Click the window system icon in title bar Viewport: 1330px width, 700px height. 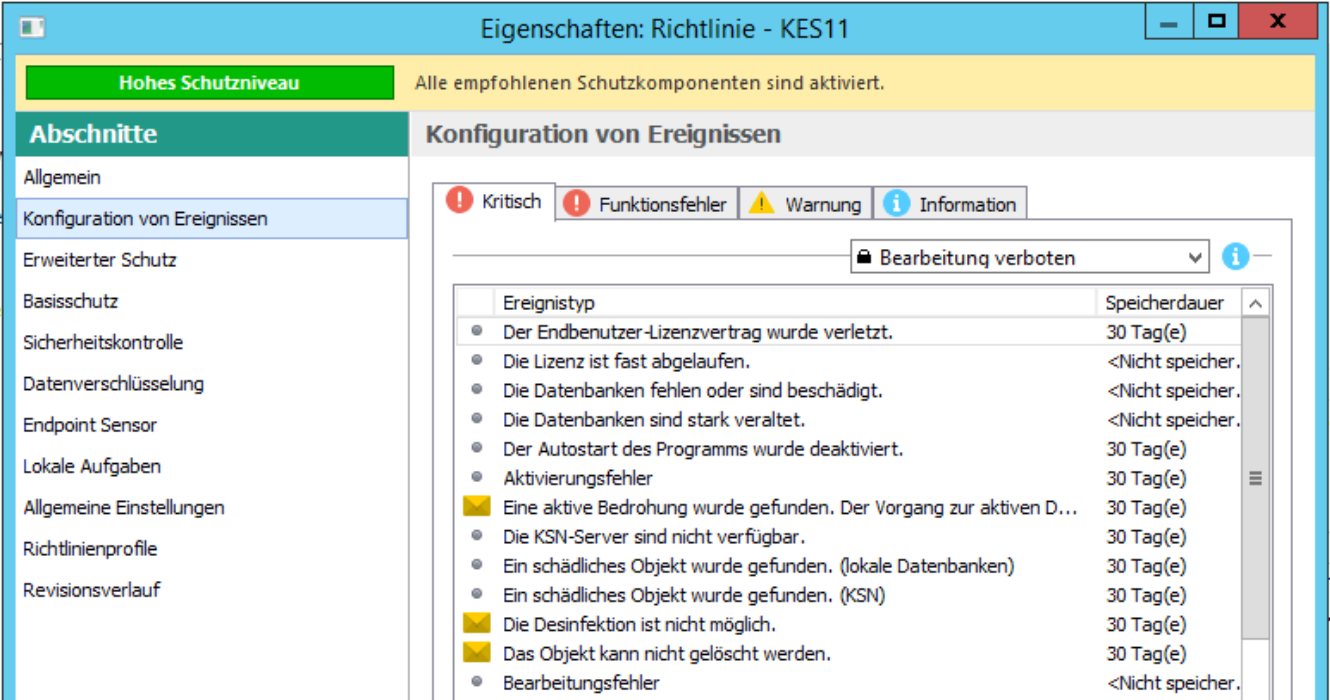coord(32,28)
